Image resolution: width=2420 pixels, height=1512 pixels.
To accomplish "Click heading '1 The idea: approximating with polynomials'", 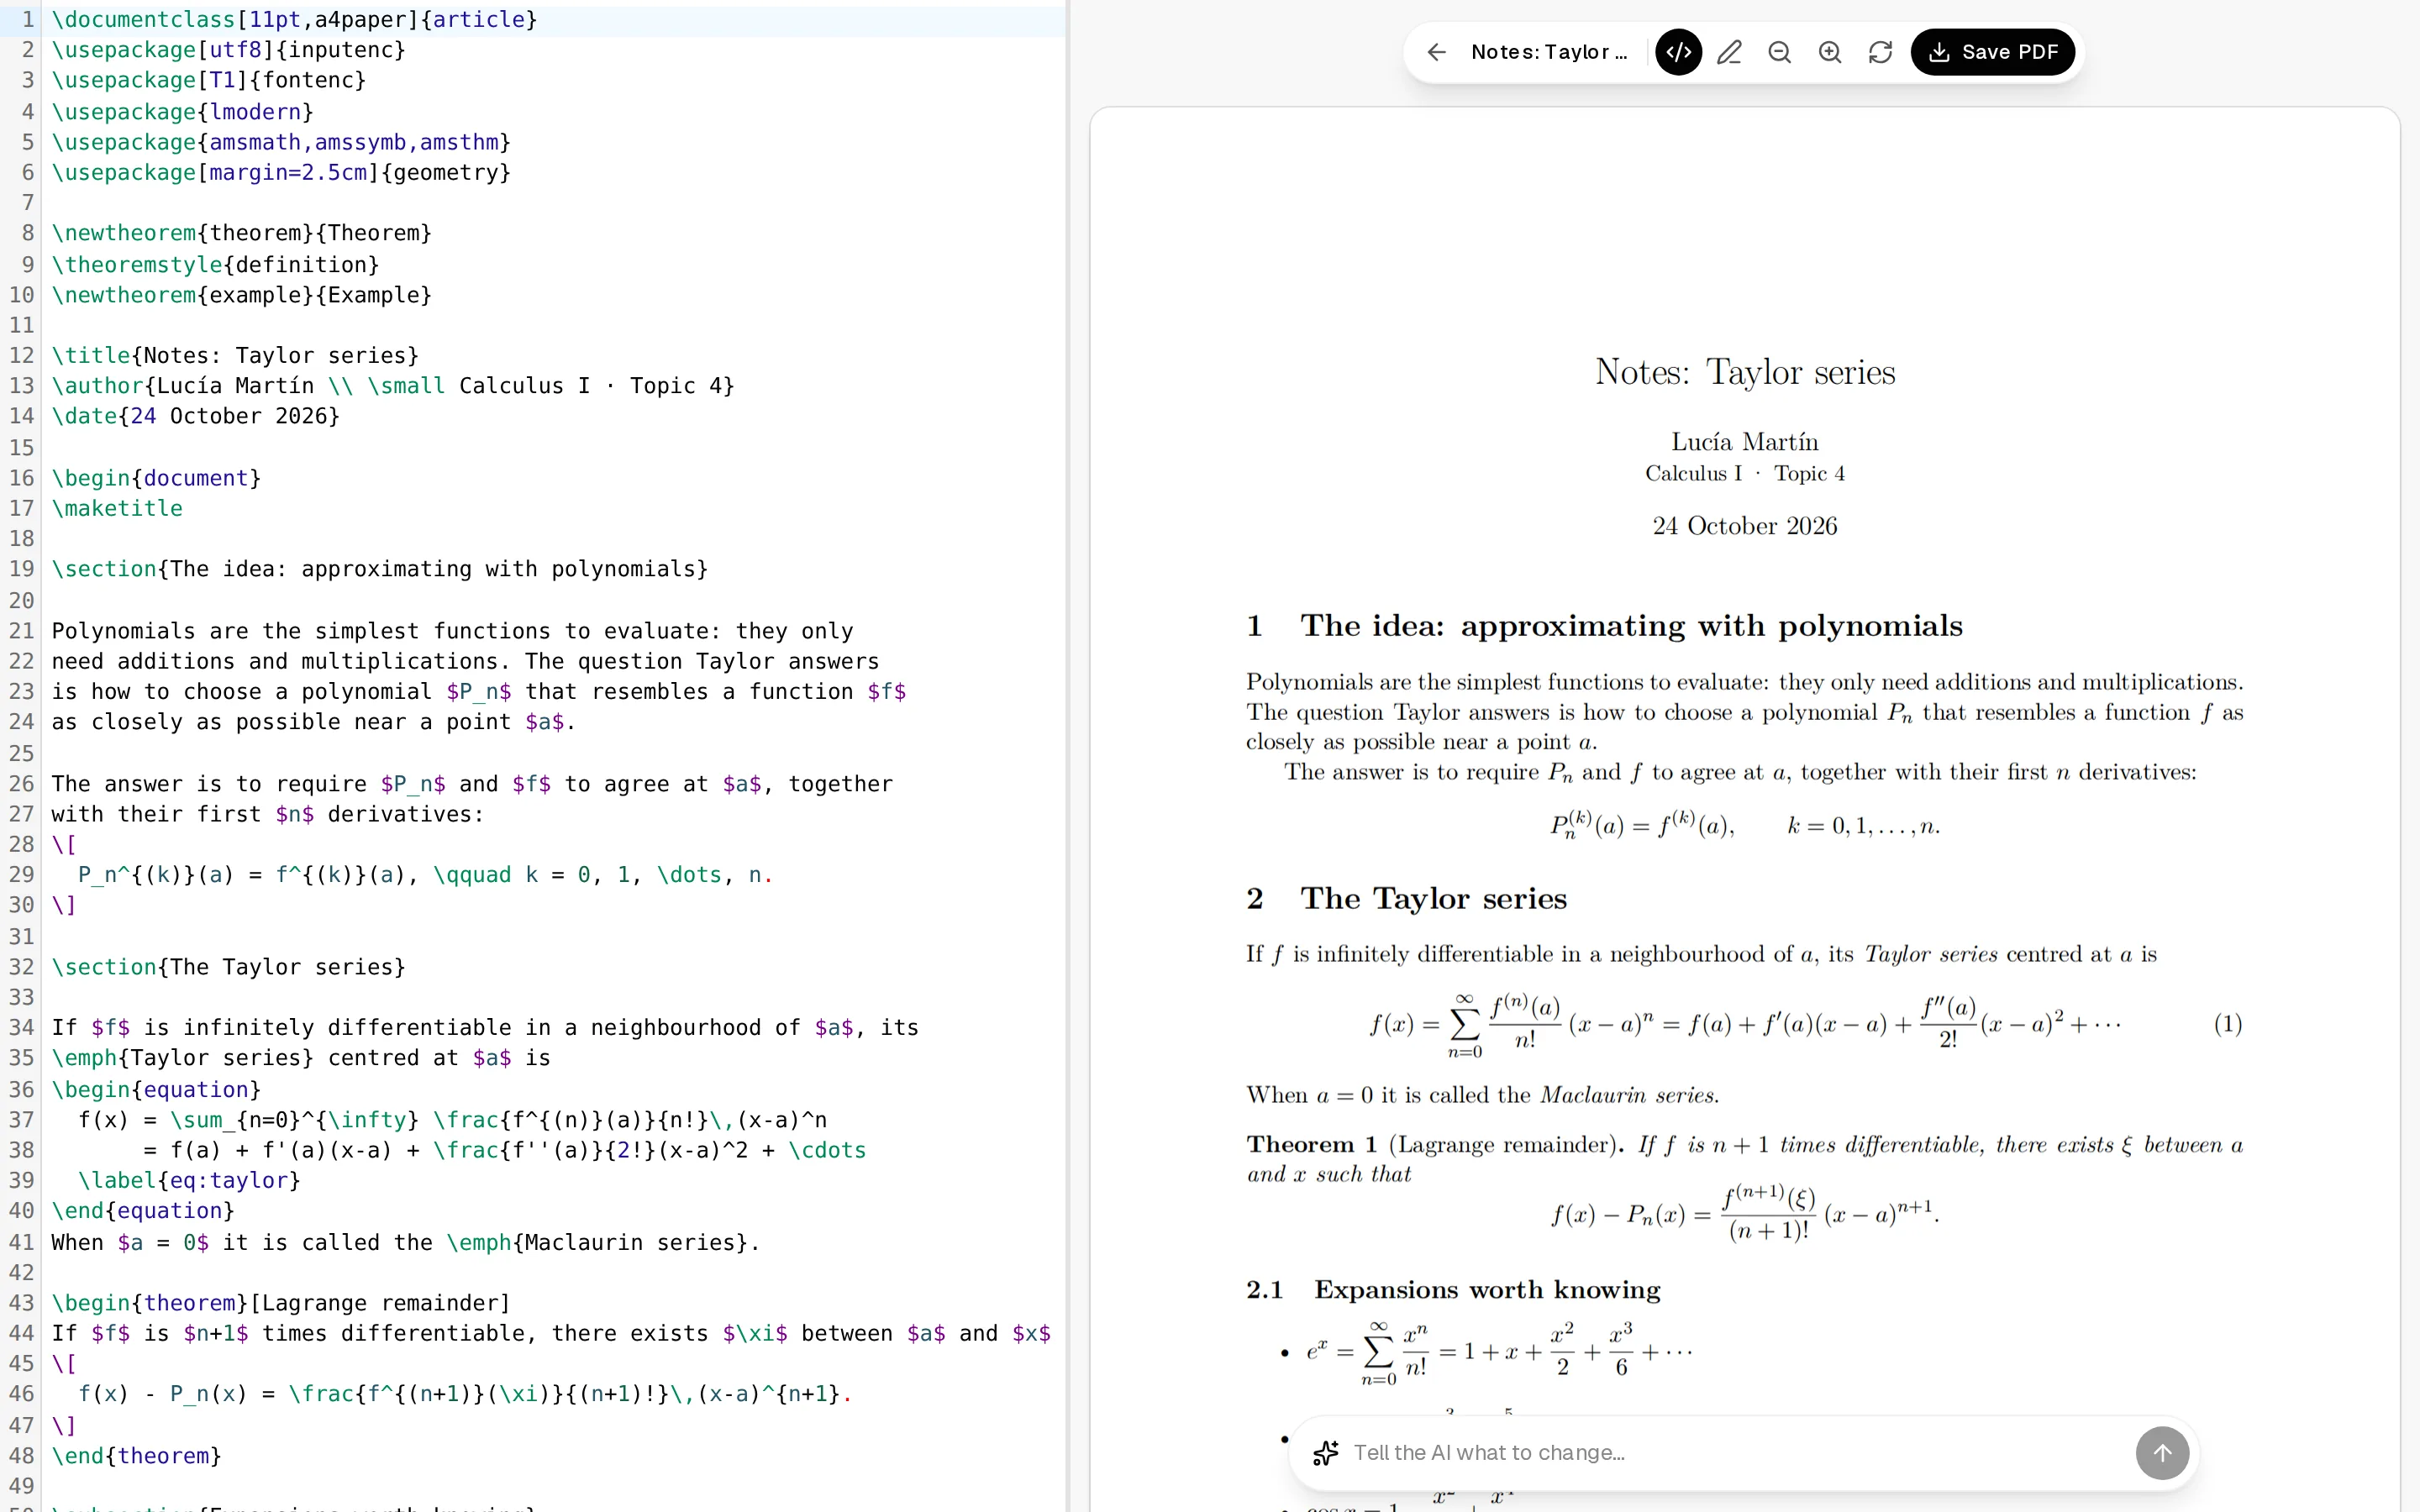I will click(1604, 626).
